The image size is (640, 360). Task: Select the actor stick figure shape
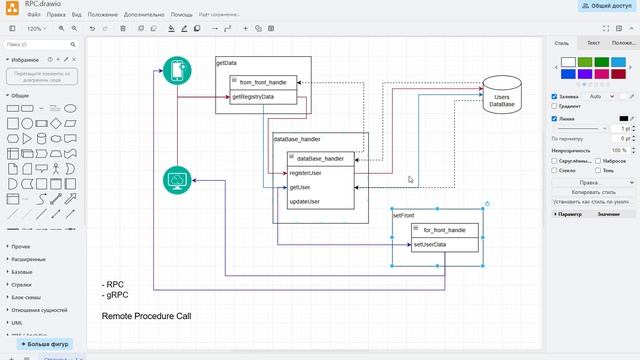pyautogui.click(x=56, y=169)
